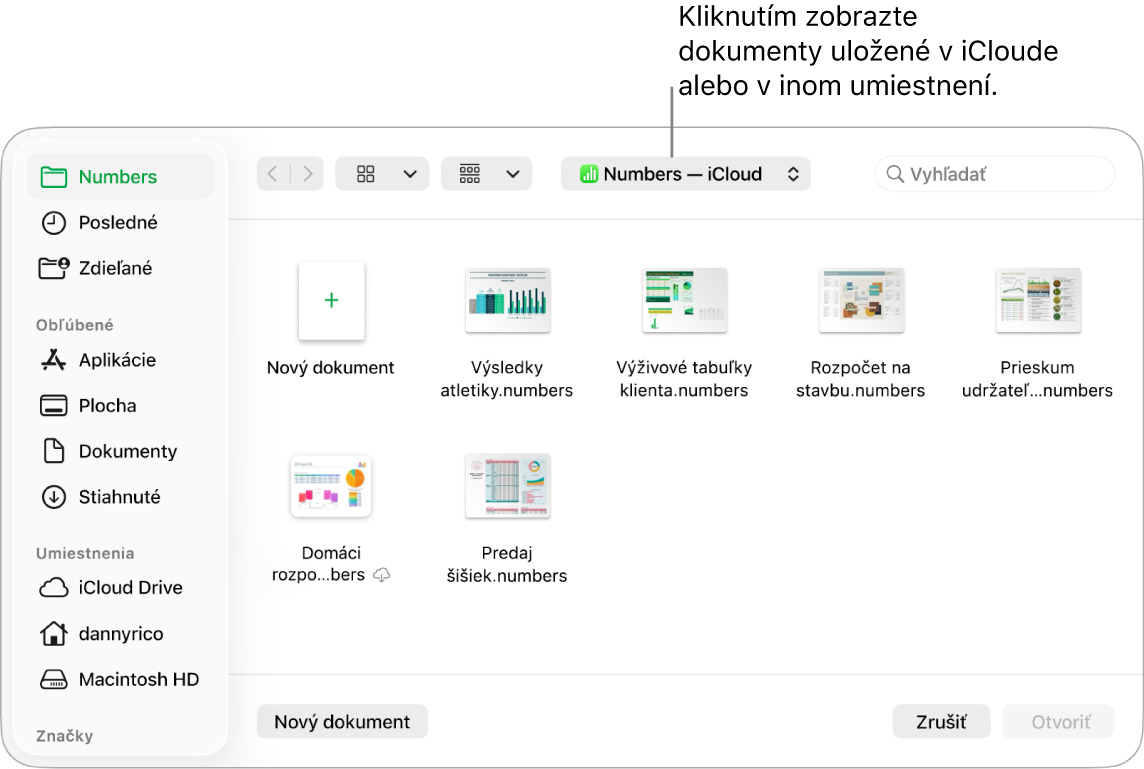Click the group-by icon in toolbar
The width and height of the screenshot is (1144, 769).
coord(470,174)
